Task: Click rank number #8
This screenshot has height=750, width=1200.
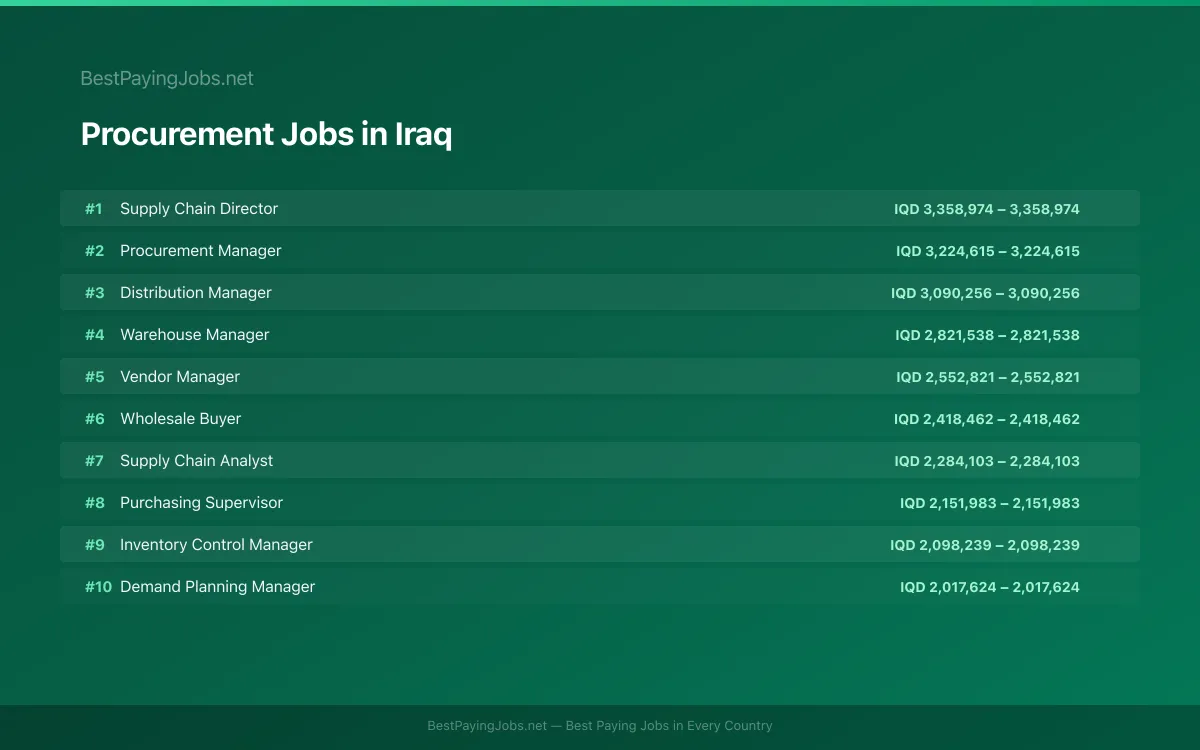Action: [x=94, y=503]
